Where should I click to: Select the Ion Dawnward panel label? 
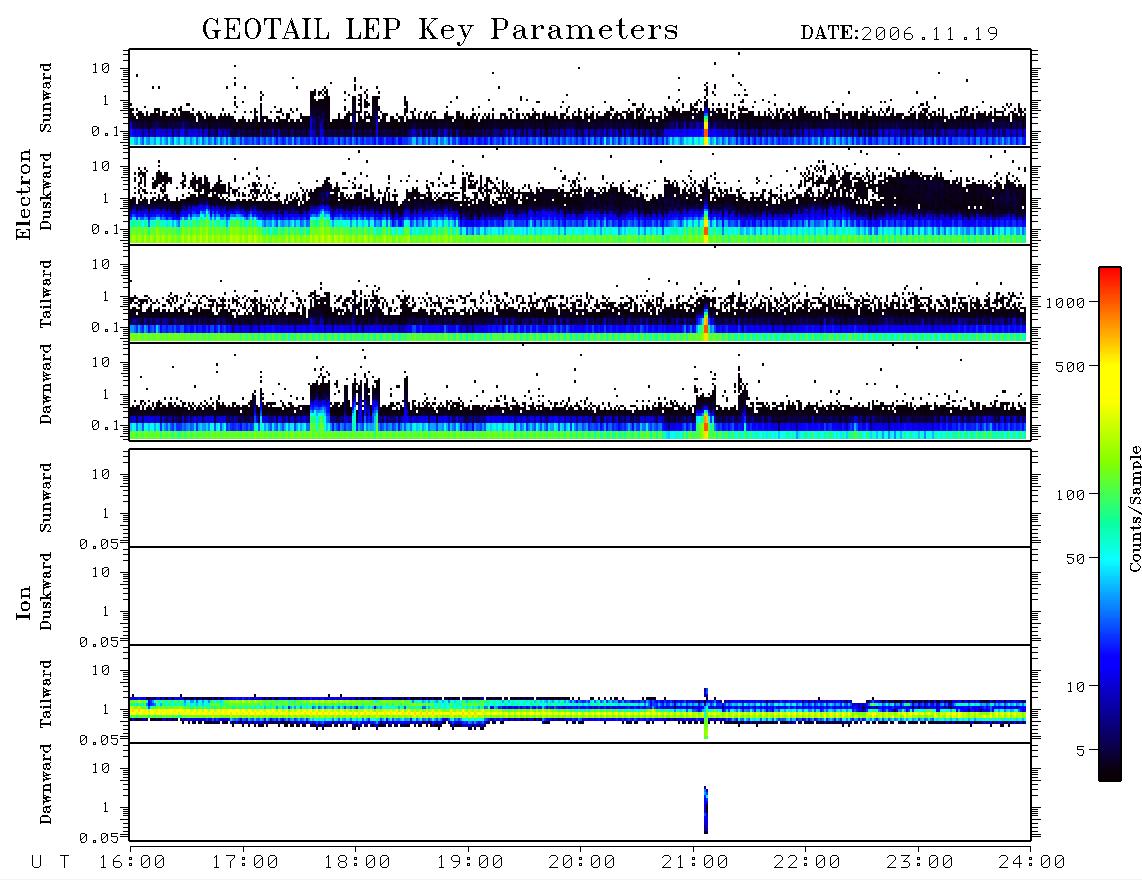[46, 784]
